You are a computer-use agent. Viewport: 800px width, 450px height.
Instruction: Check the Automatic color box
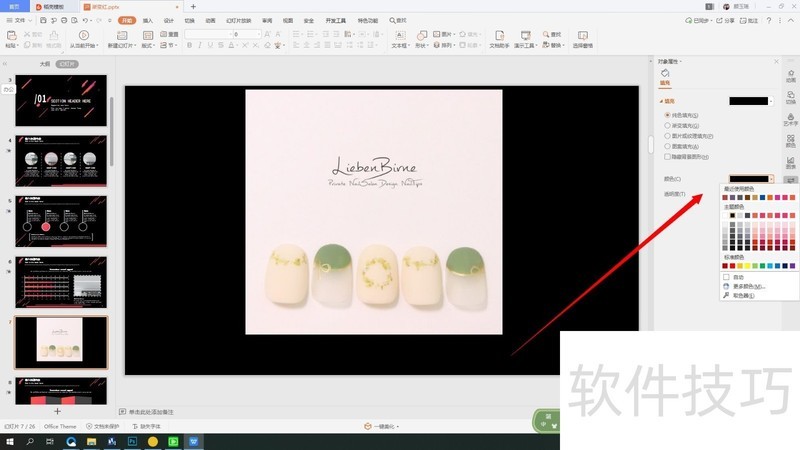click(726, 277)
